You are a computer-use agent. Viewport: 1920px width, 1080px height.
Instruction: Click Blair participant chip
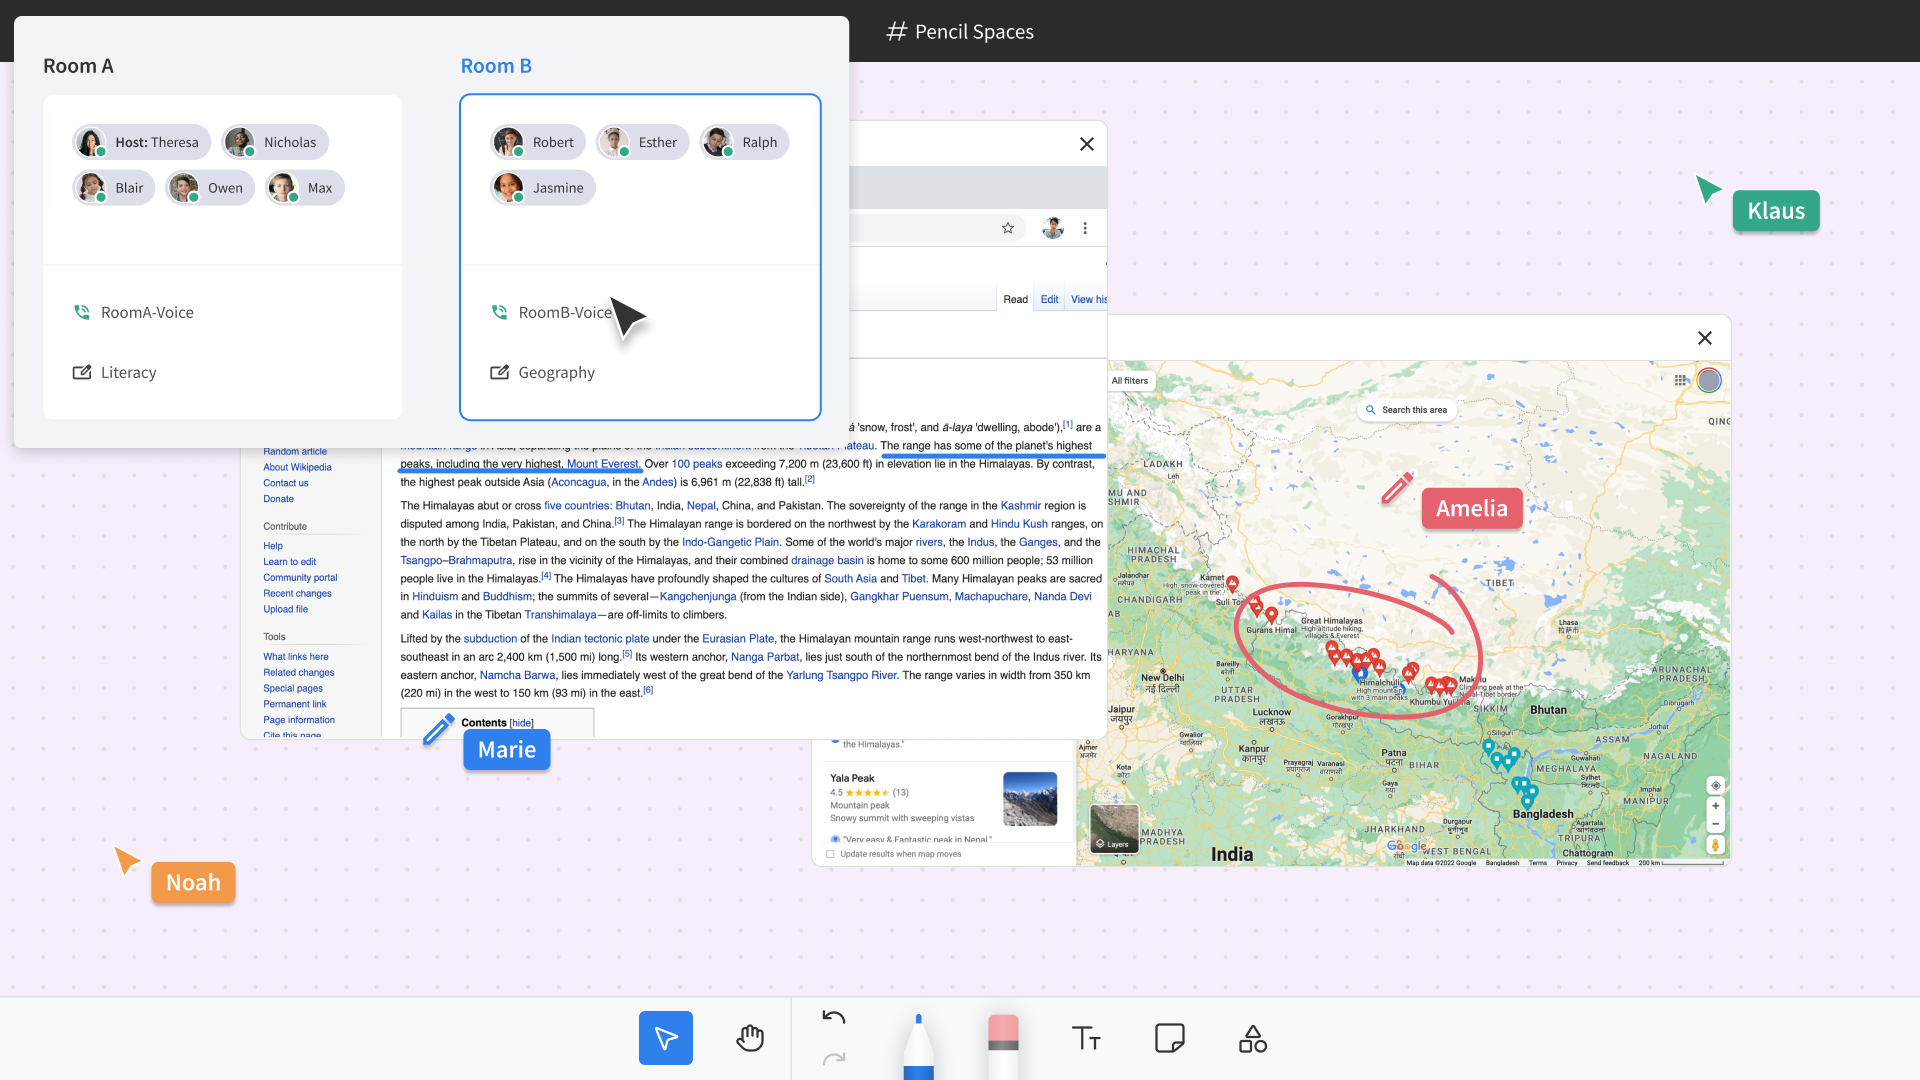coord(113,188)
